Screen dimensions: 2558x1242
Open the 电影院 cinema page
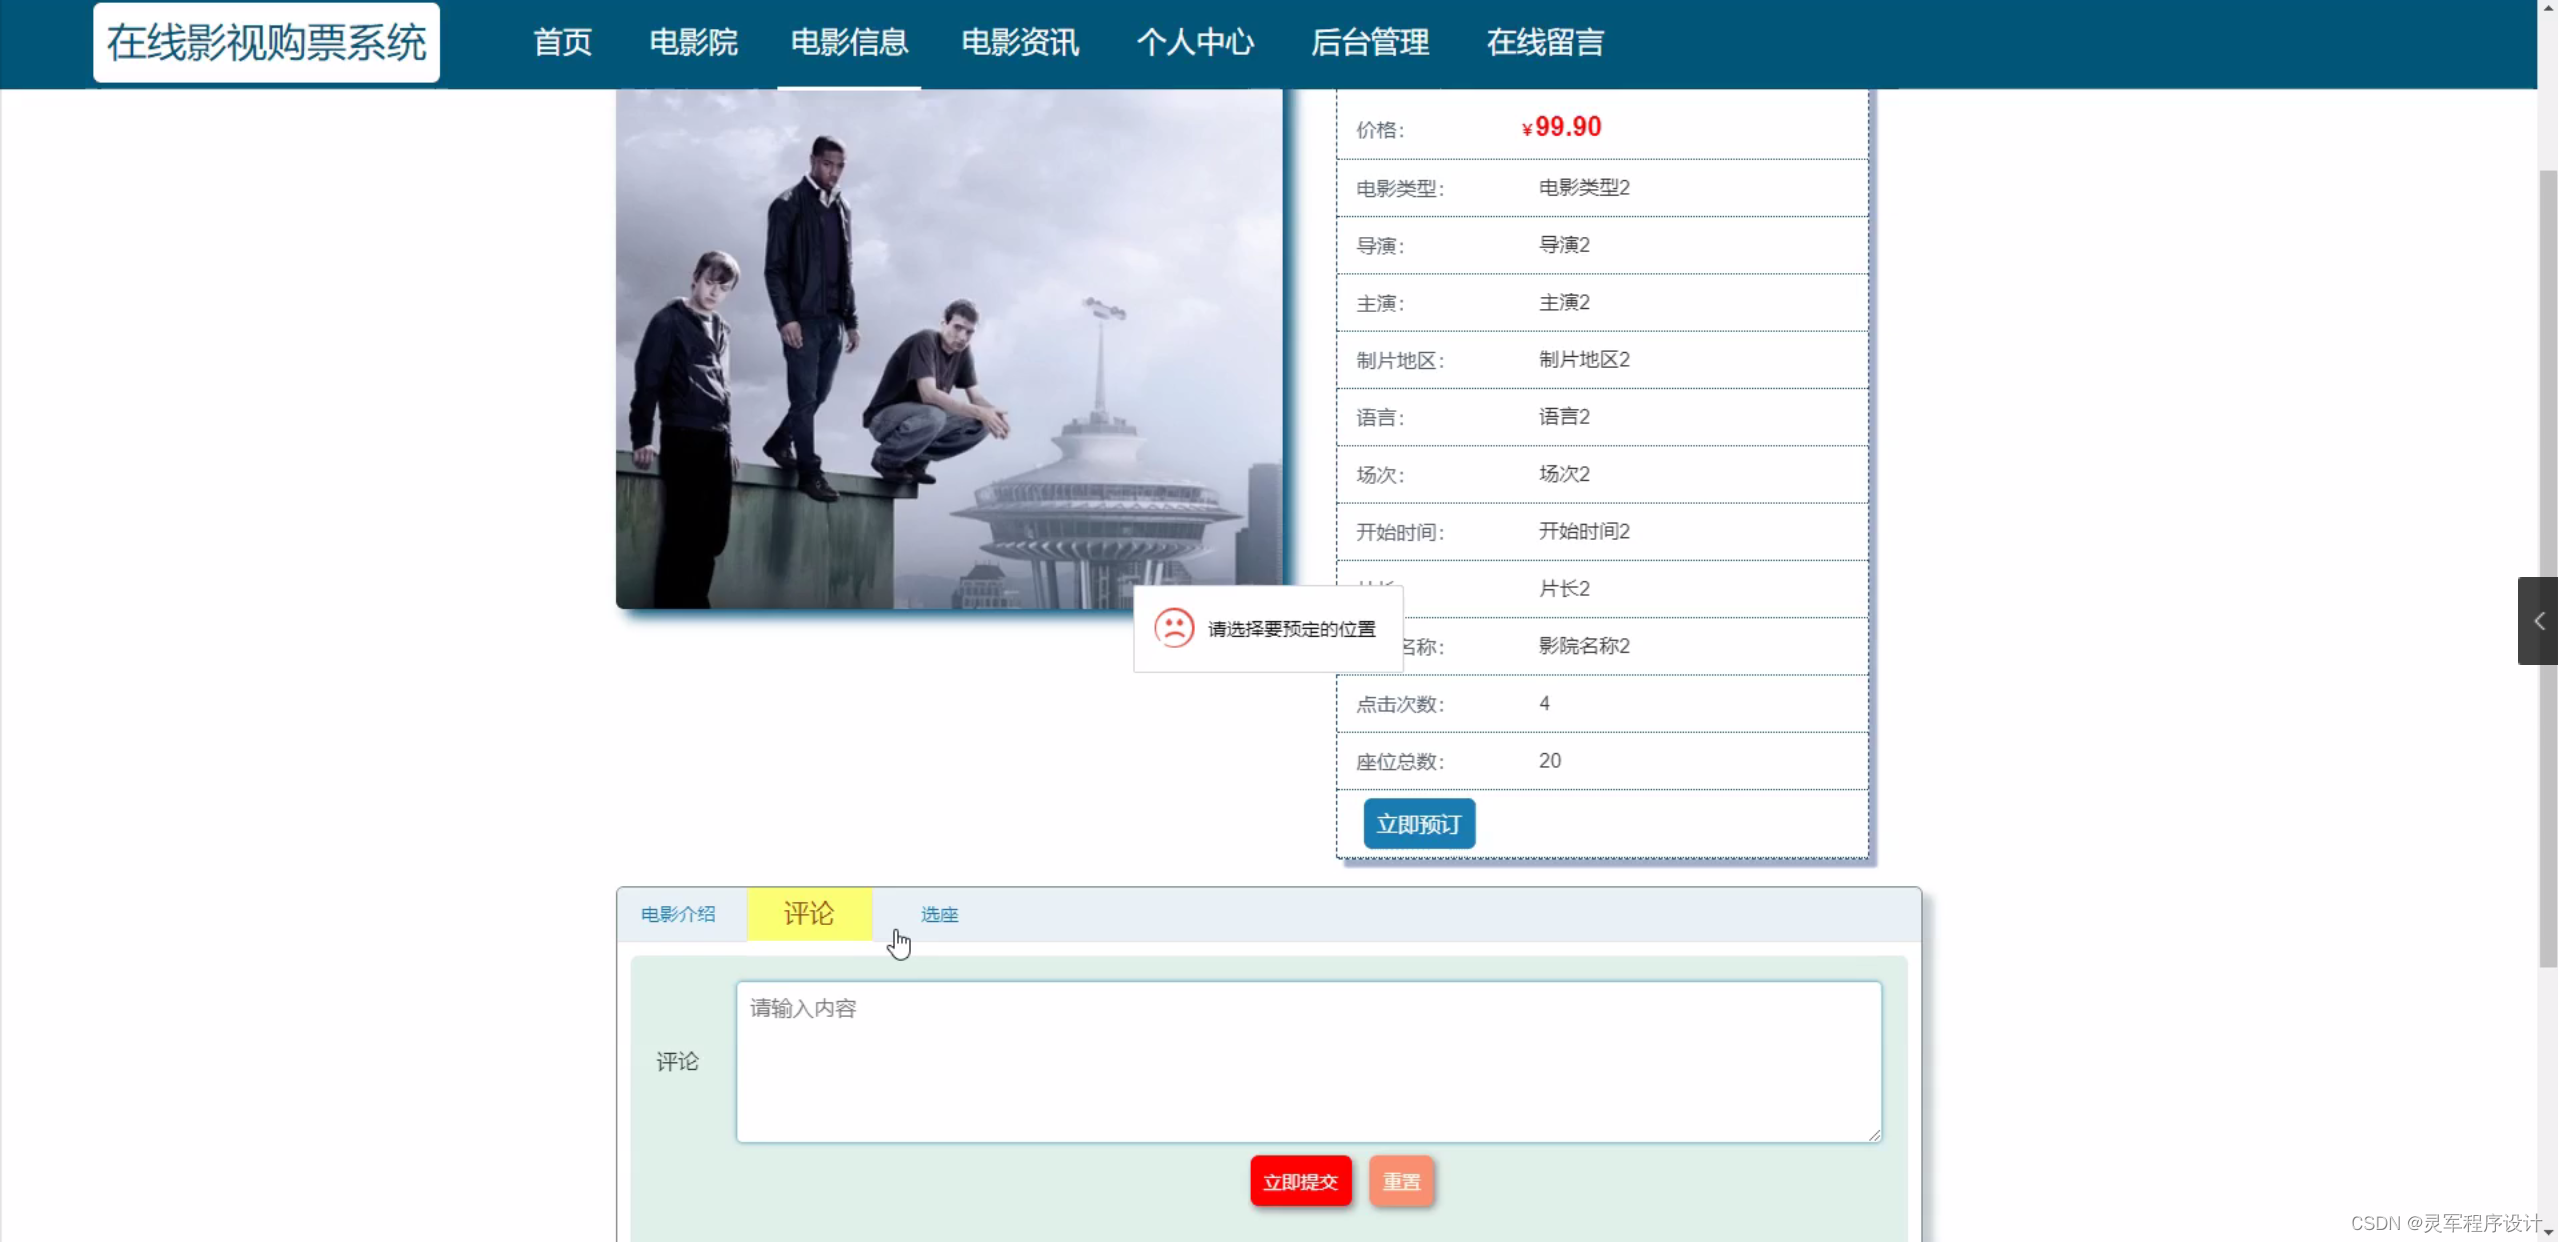pyautogui.click(x=692, y=42)
